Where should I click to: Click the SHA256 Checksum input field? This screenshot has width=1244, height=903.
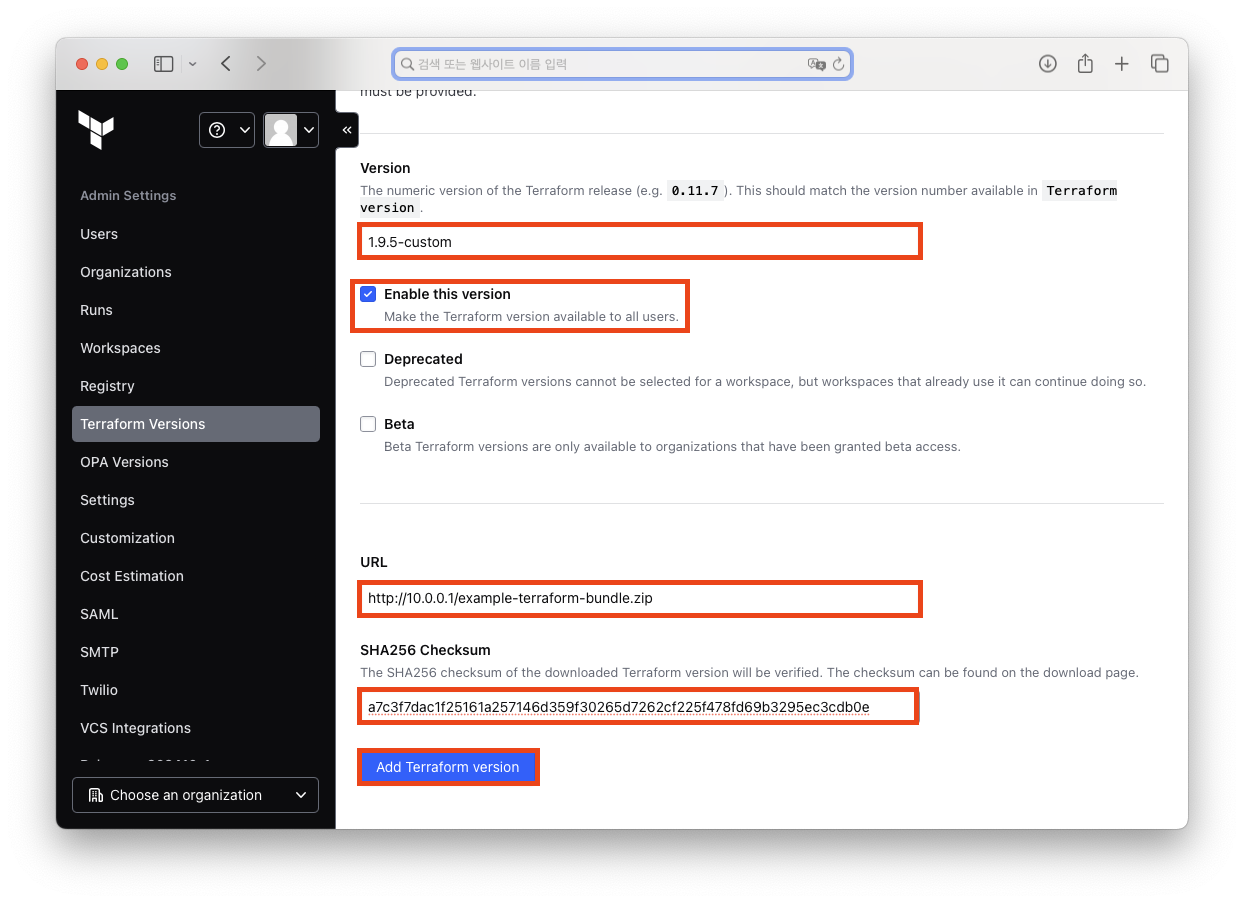point(638,707)
